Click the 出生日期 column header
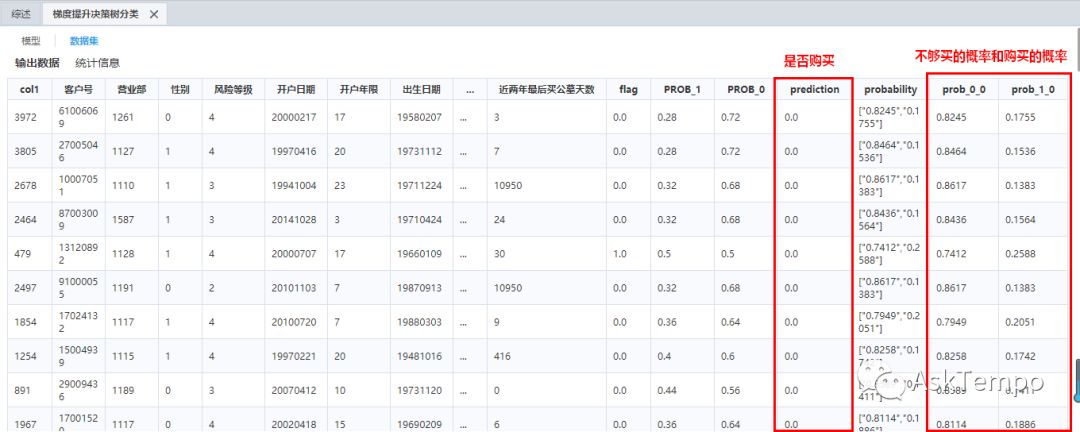 point(421,90)
